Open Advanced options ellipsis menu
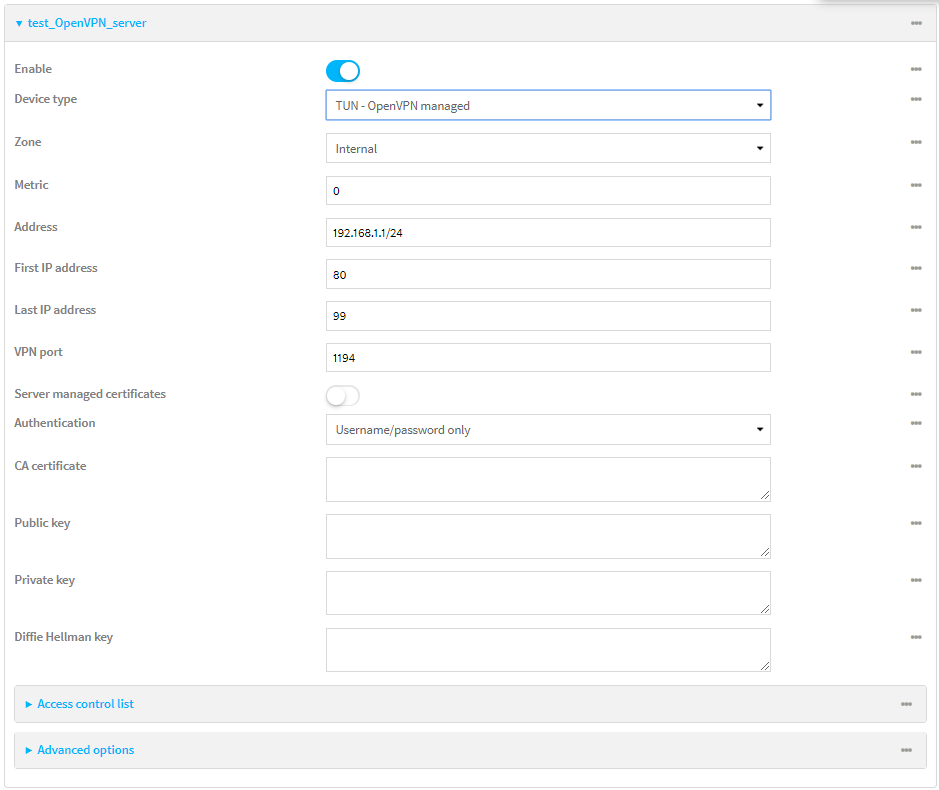Image resolution: width=939 pixels, height=790 pixels. [905, 750]
